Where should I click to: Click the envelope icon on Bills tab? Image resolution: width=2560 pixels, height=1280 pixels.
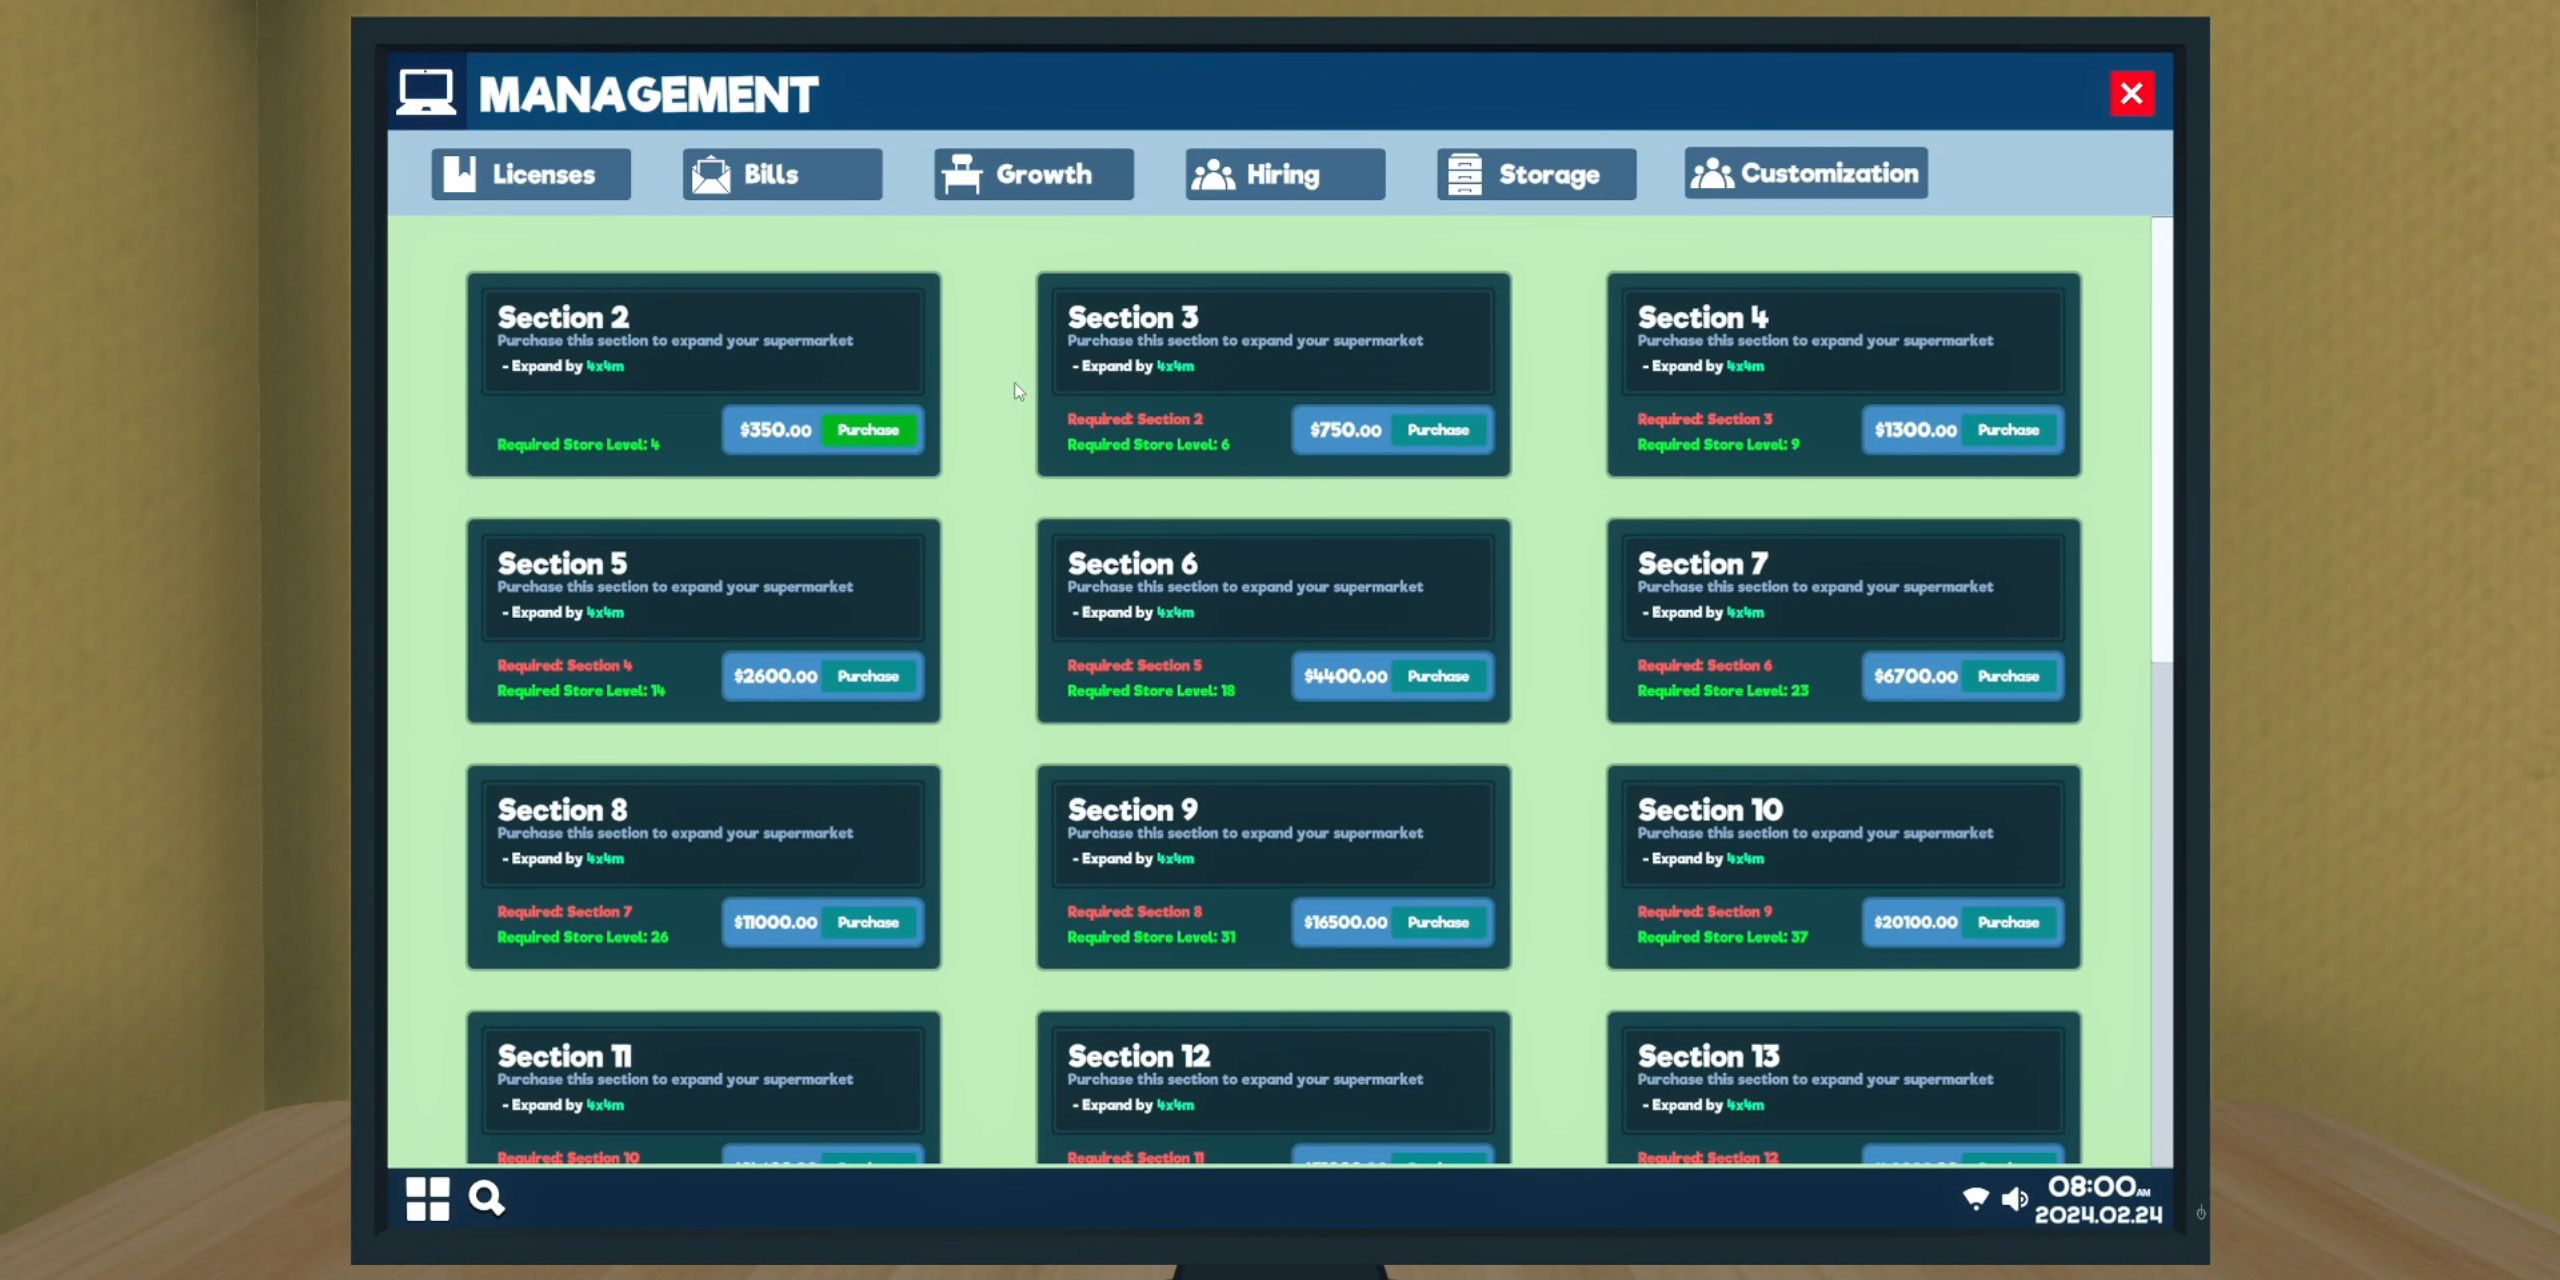pyautogui.click(x=711, y=175)
